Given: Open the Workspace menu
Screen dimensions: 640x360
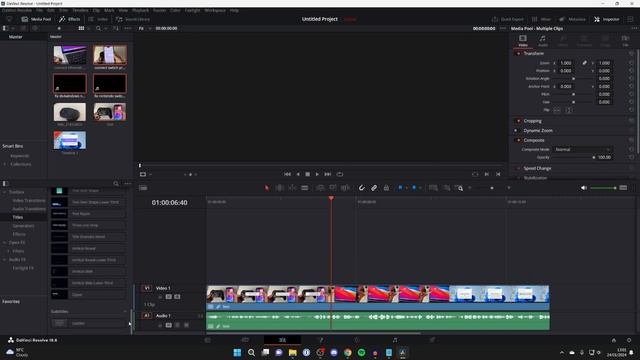Looking at the screenshot, I should pyautogui.click(x=215, y=10).
